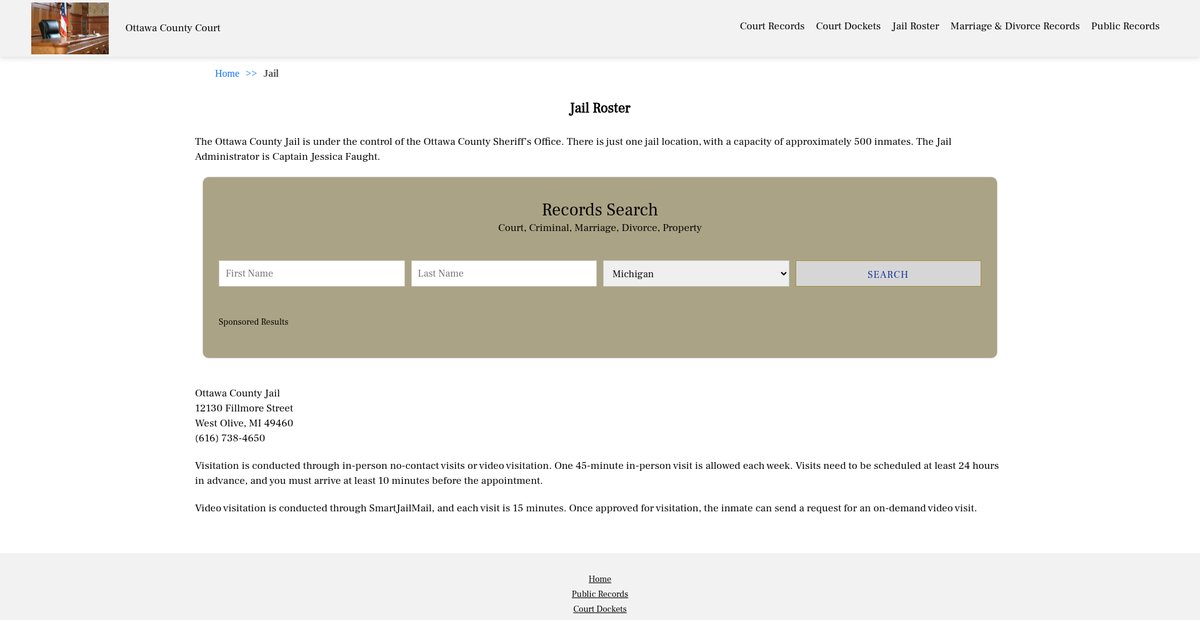Click the Home breadcrumb link
Screen dimensions: 1200x620
(227, 74)
